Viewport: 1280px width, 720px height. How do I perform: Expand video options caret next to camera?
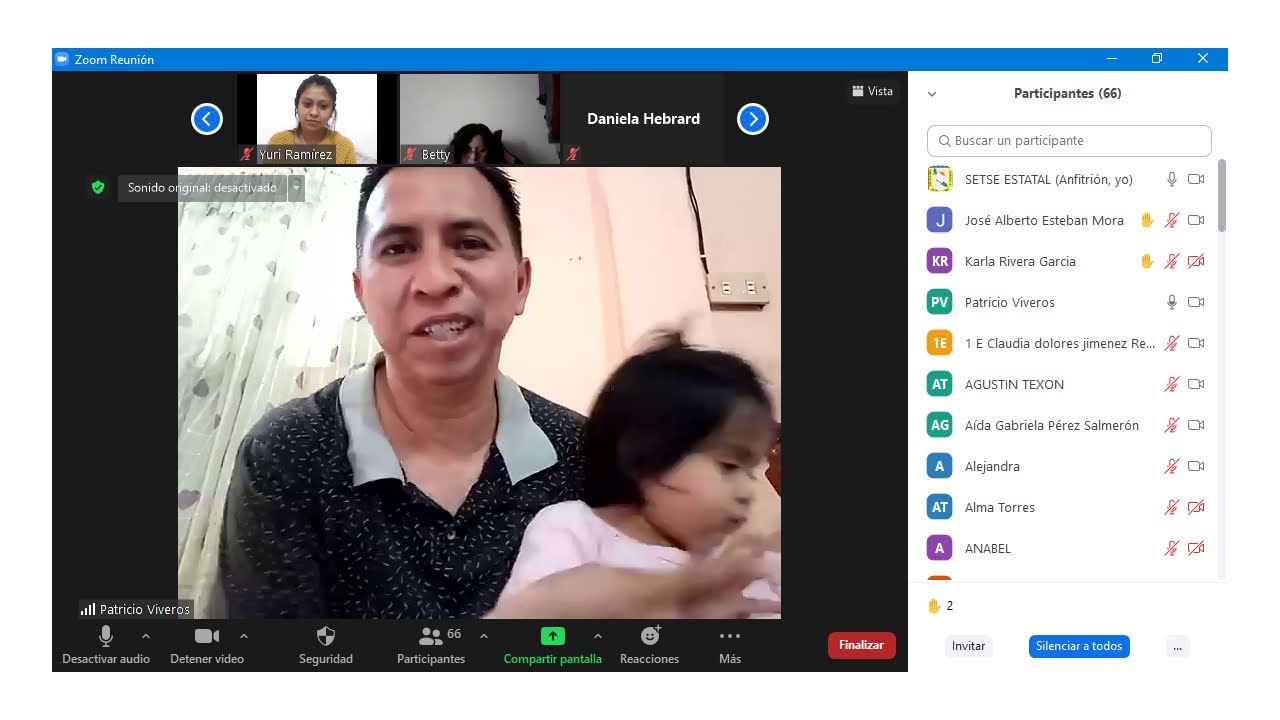click(244, 636)
